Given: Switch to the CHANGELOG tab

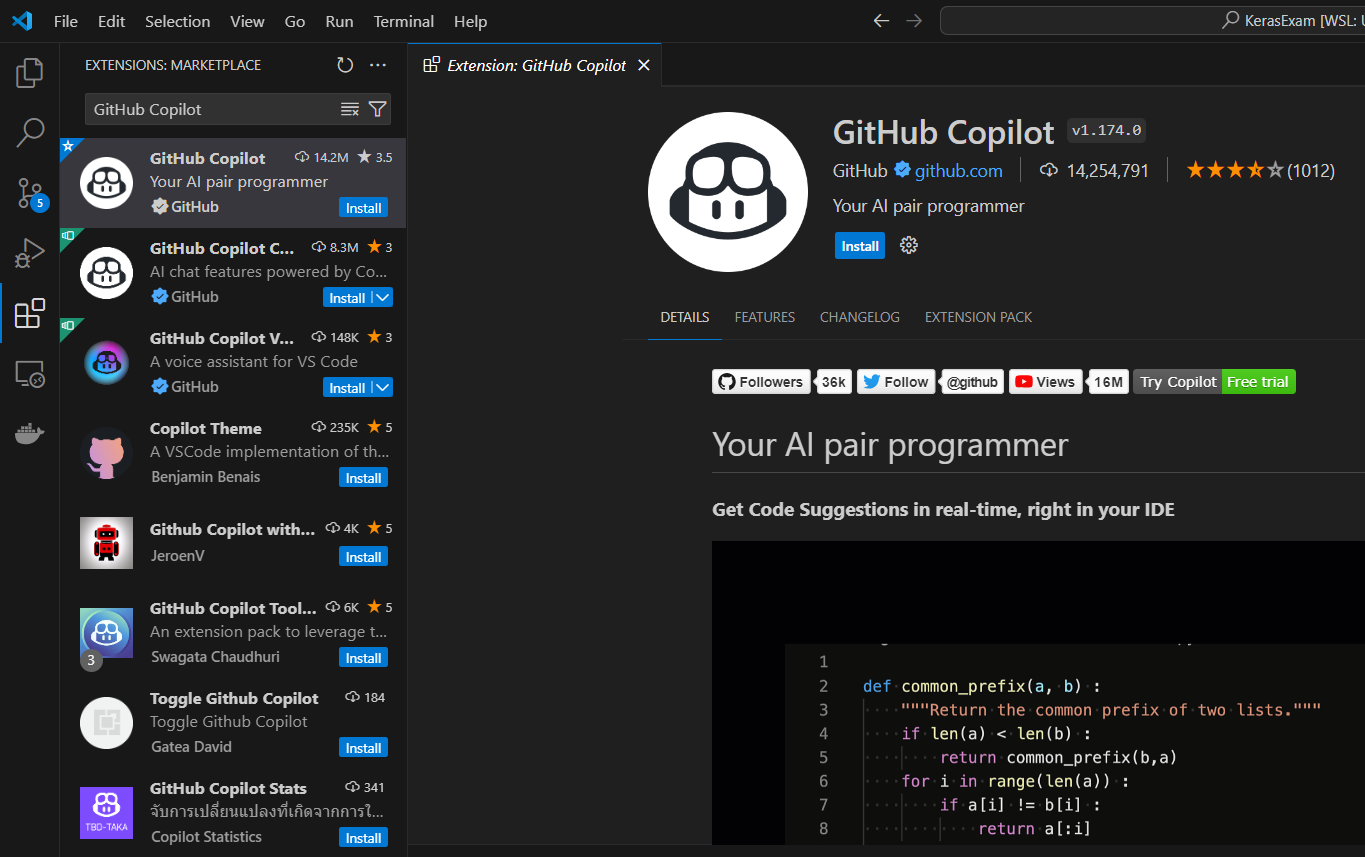Looking at the screenshot, I should point(859,317).
